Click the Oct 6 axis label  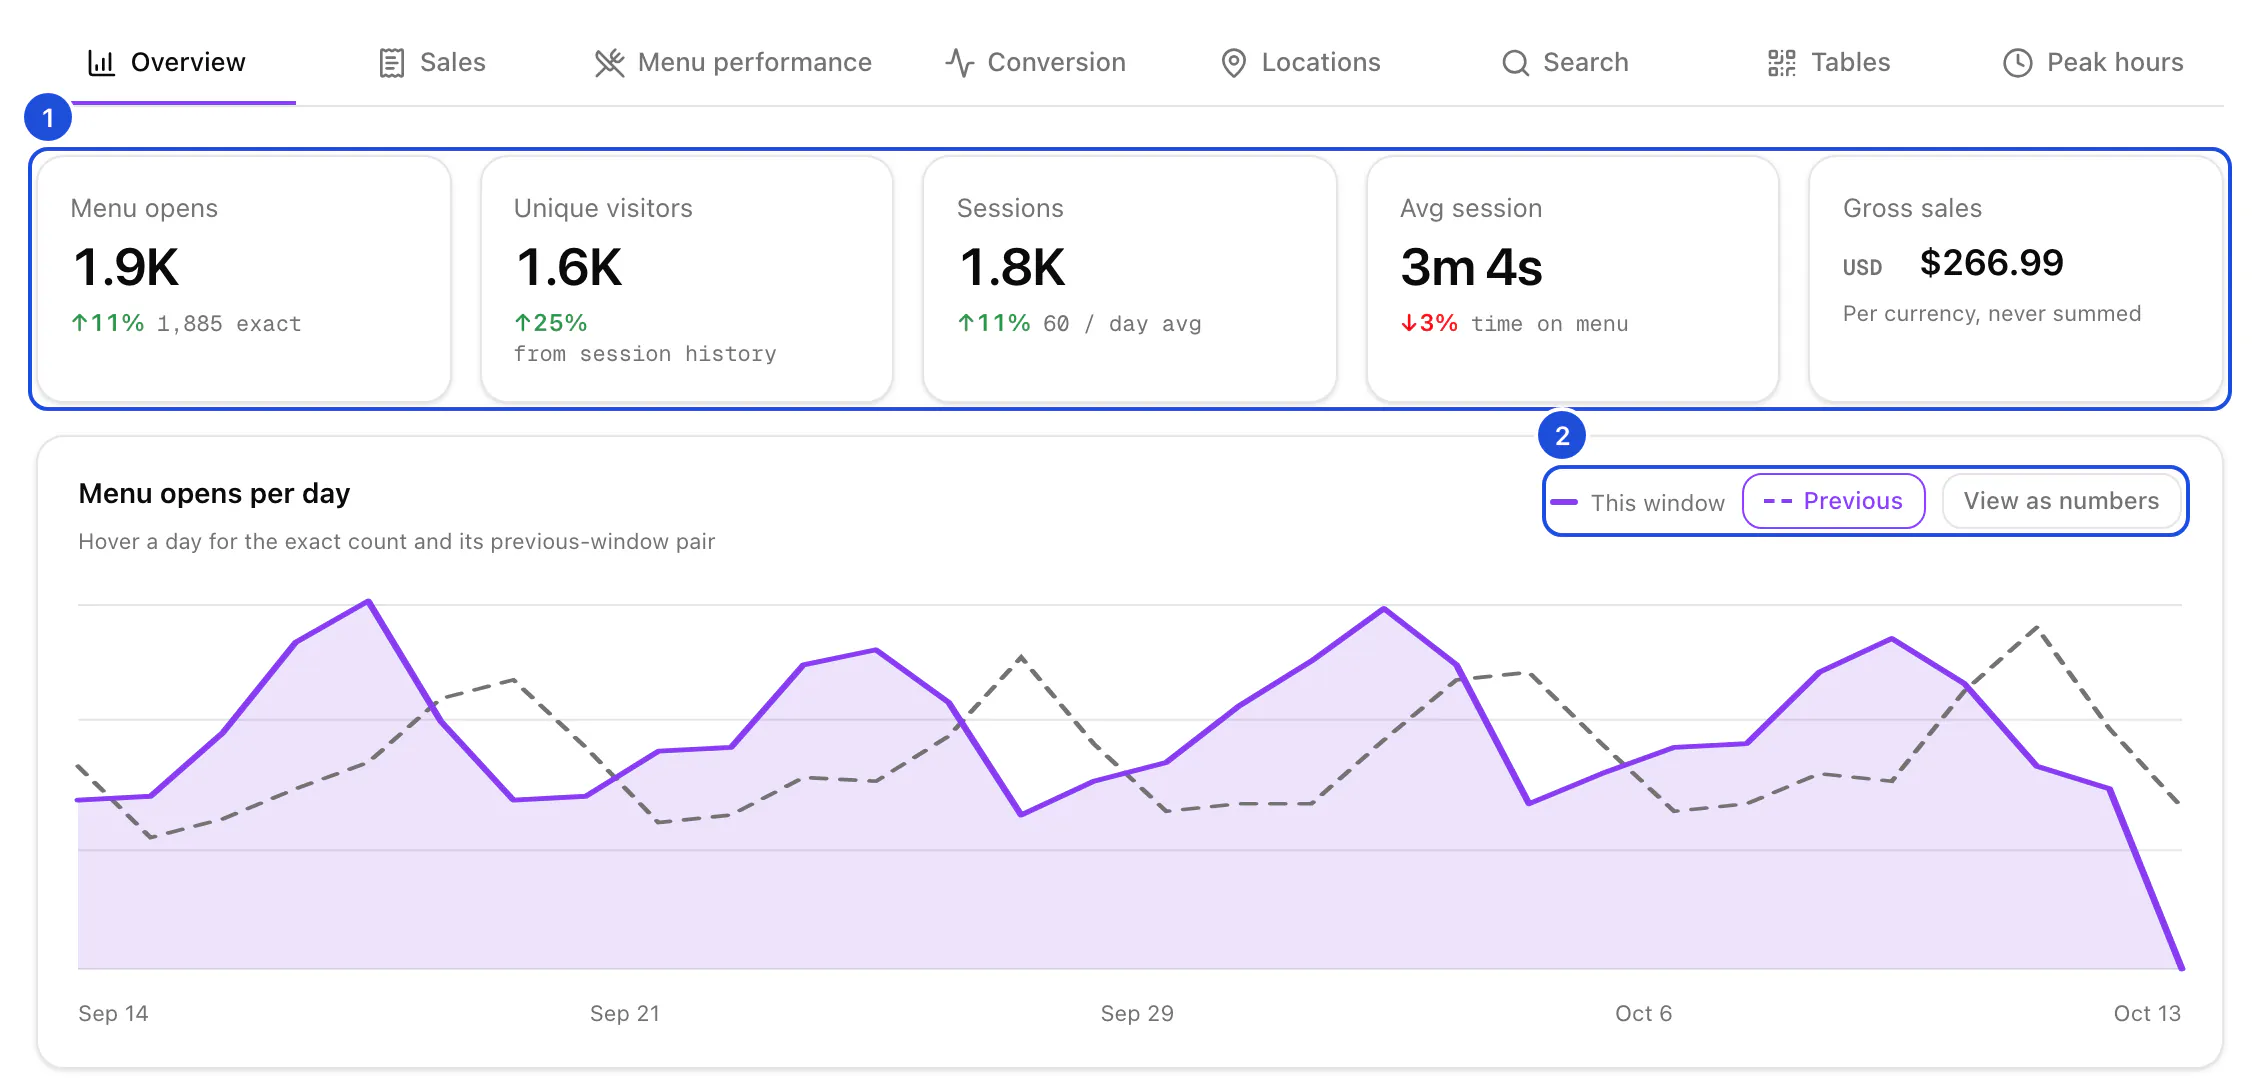tap(1644, 1013)
